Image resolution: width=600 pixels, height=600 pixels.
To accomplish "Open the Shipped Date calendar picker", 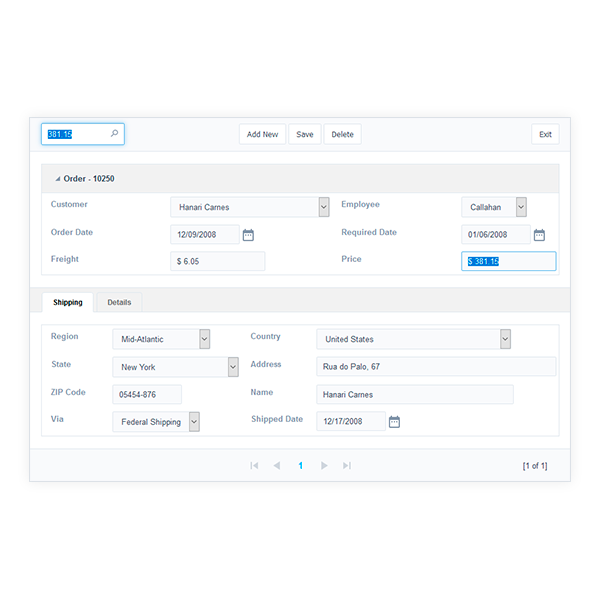I will click(394, 422).
